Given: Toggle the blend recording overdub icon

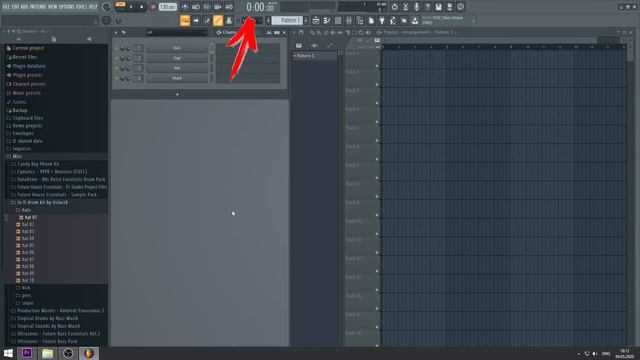Looking at the screenshot, I should 218,7.
